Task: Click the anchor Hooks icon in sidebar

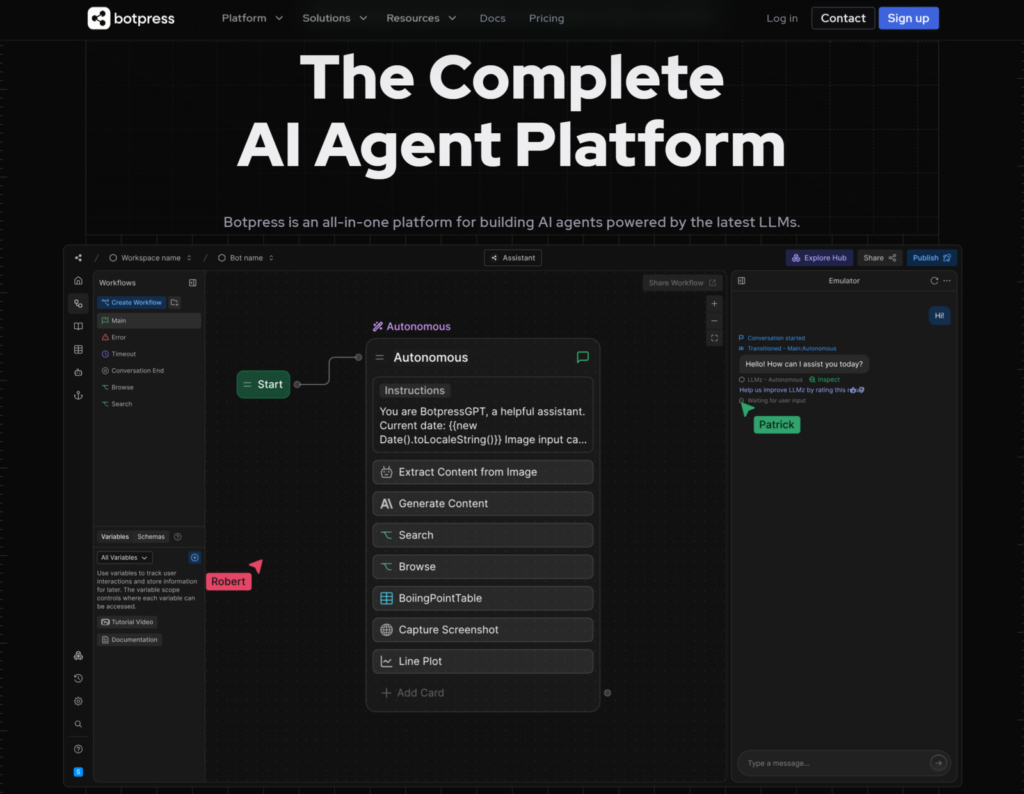Action: pos(78,396)
